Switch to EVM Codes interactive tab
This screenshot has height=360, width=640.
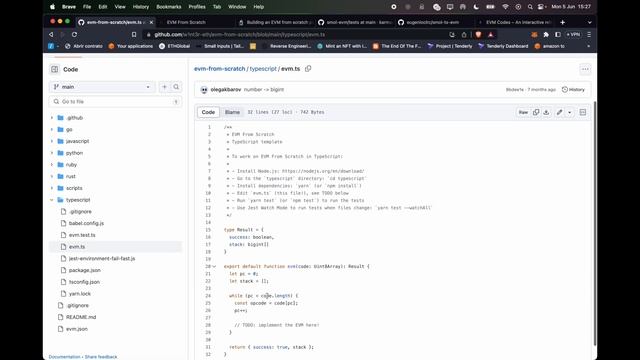[515, 22]
